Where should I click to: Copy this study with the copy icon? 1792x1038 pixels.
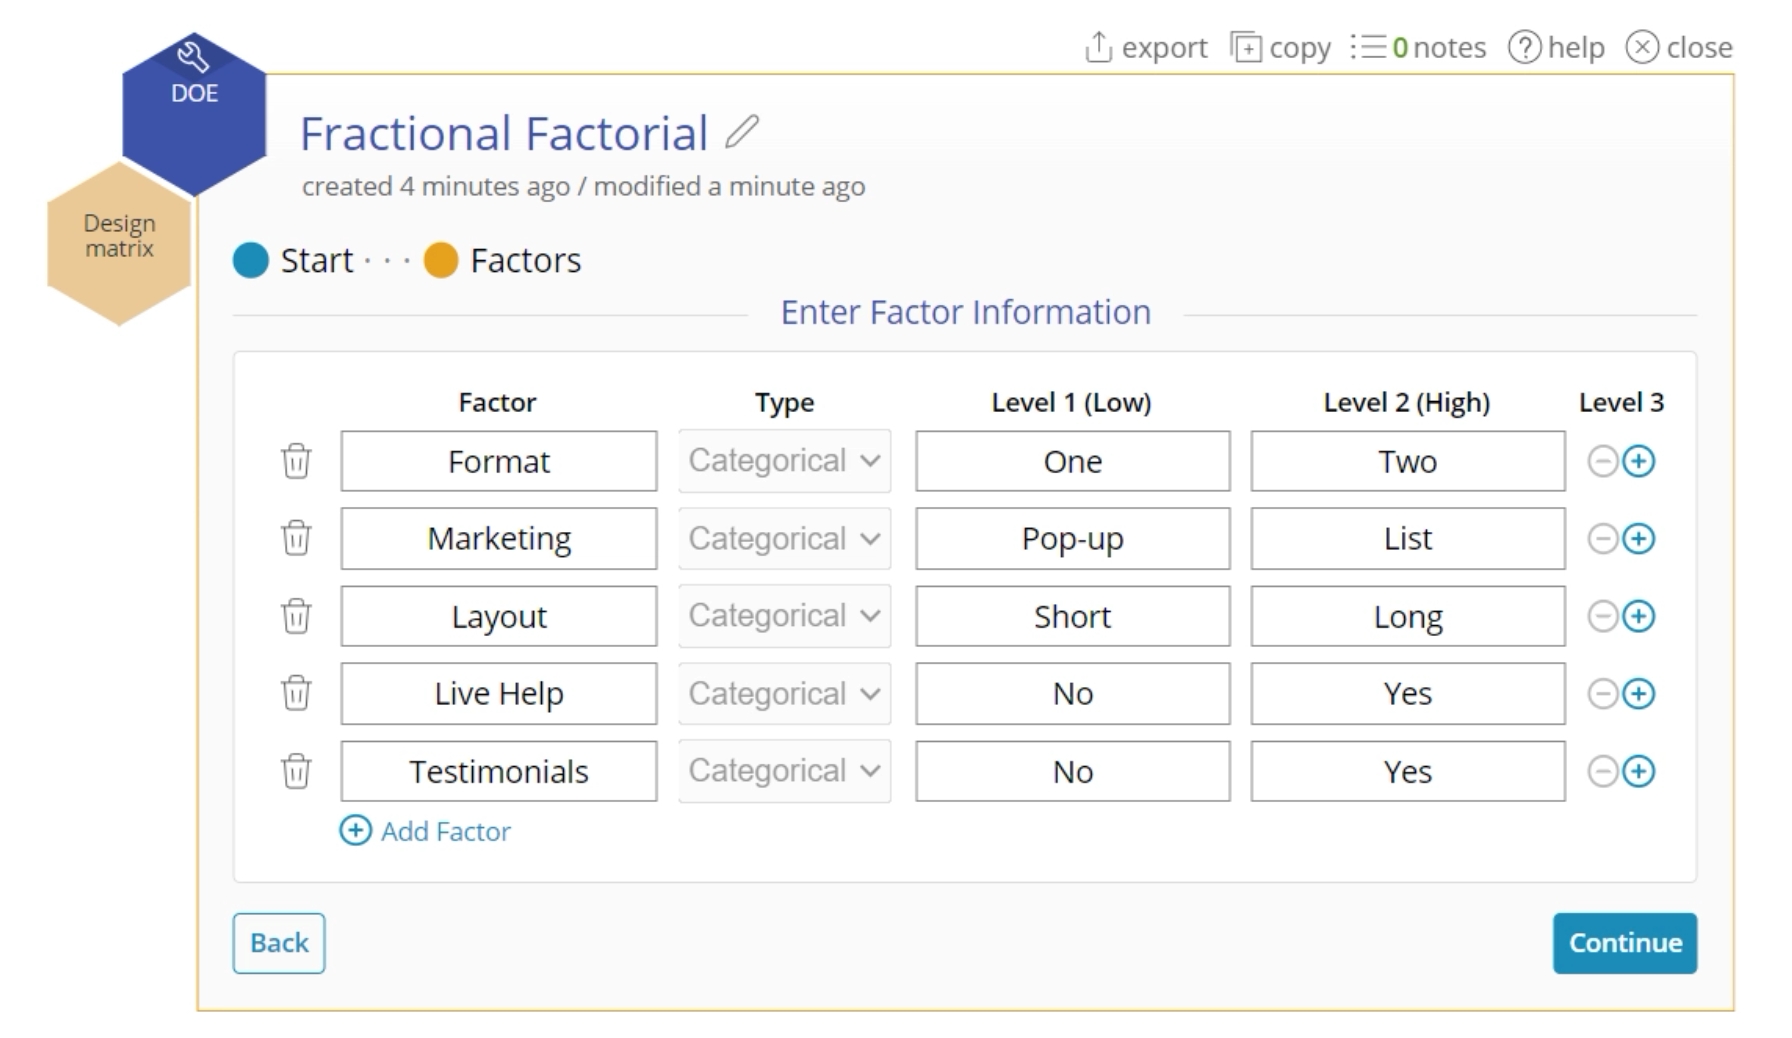1246,47
